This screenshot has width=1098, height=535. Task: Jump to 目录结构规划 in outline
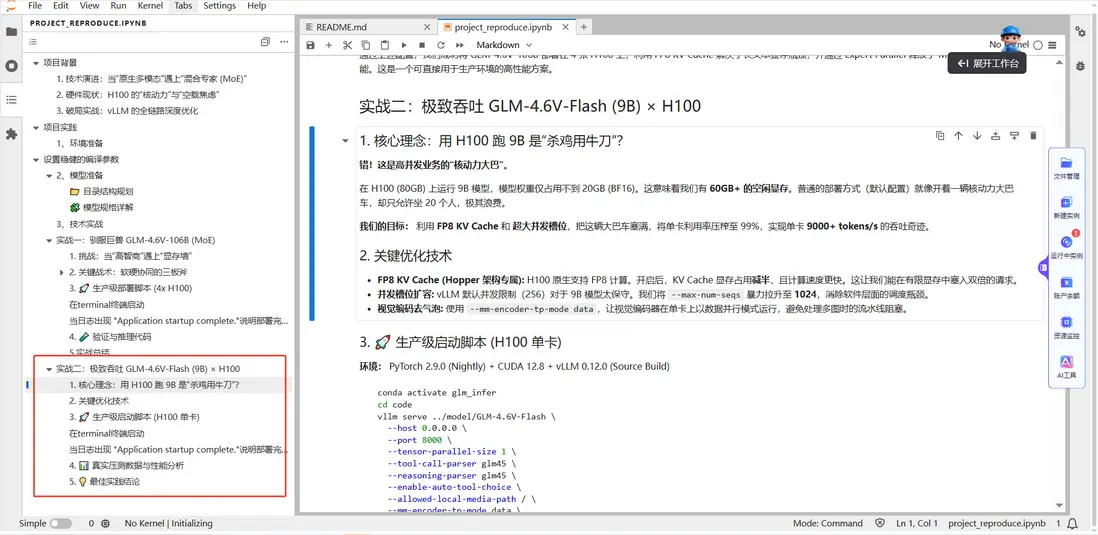[x=102, y=191]
